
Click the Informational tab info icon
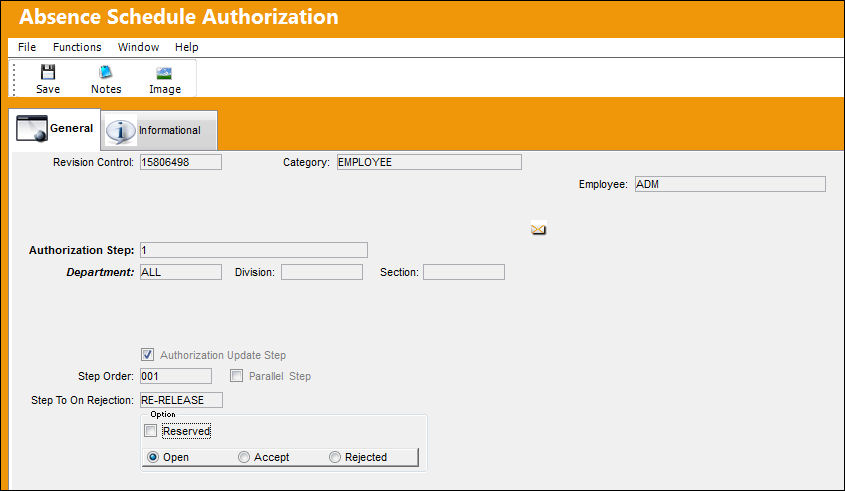point(120,131)
